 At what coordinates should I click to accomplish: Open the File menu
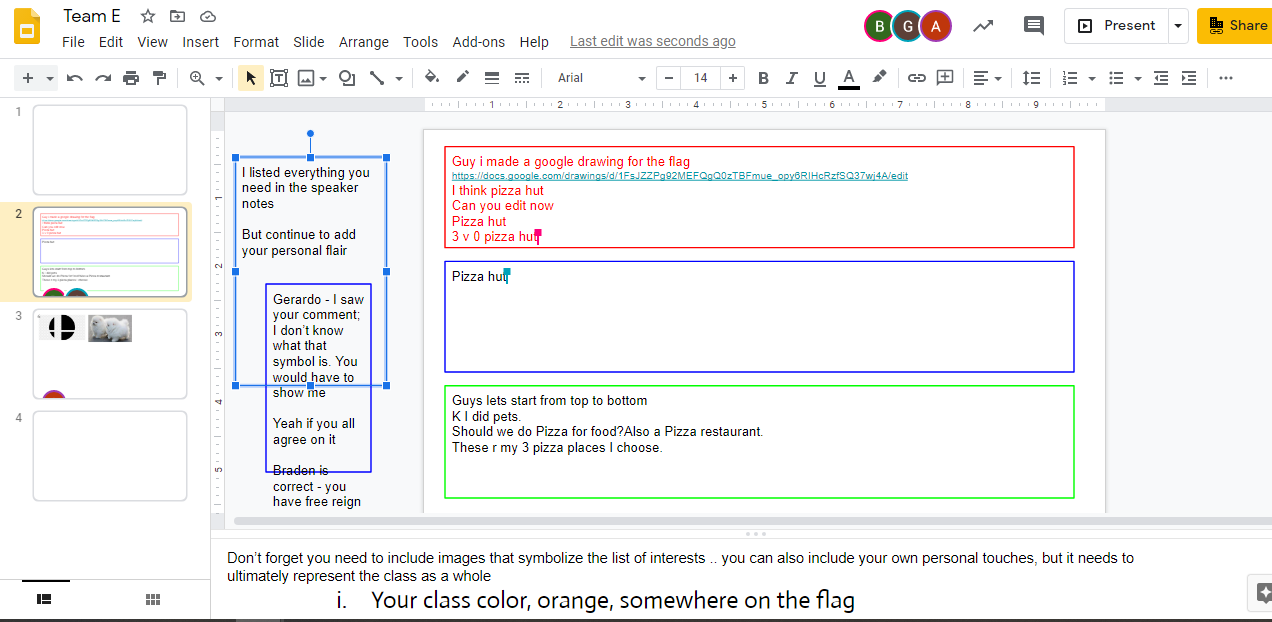[x=73, y=42]
